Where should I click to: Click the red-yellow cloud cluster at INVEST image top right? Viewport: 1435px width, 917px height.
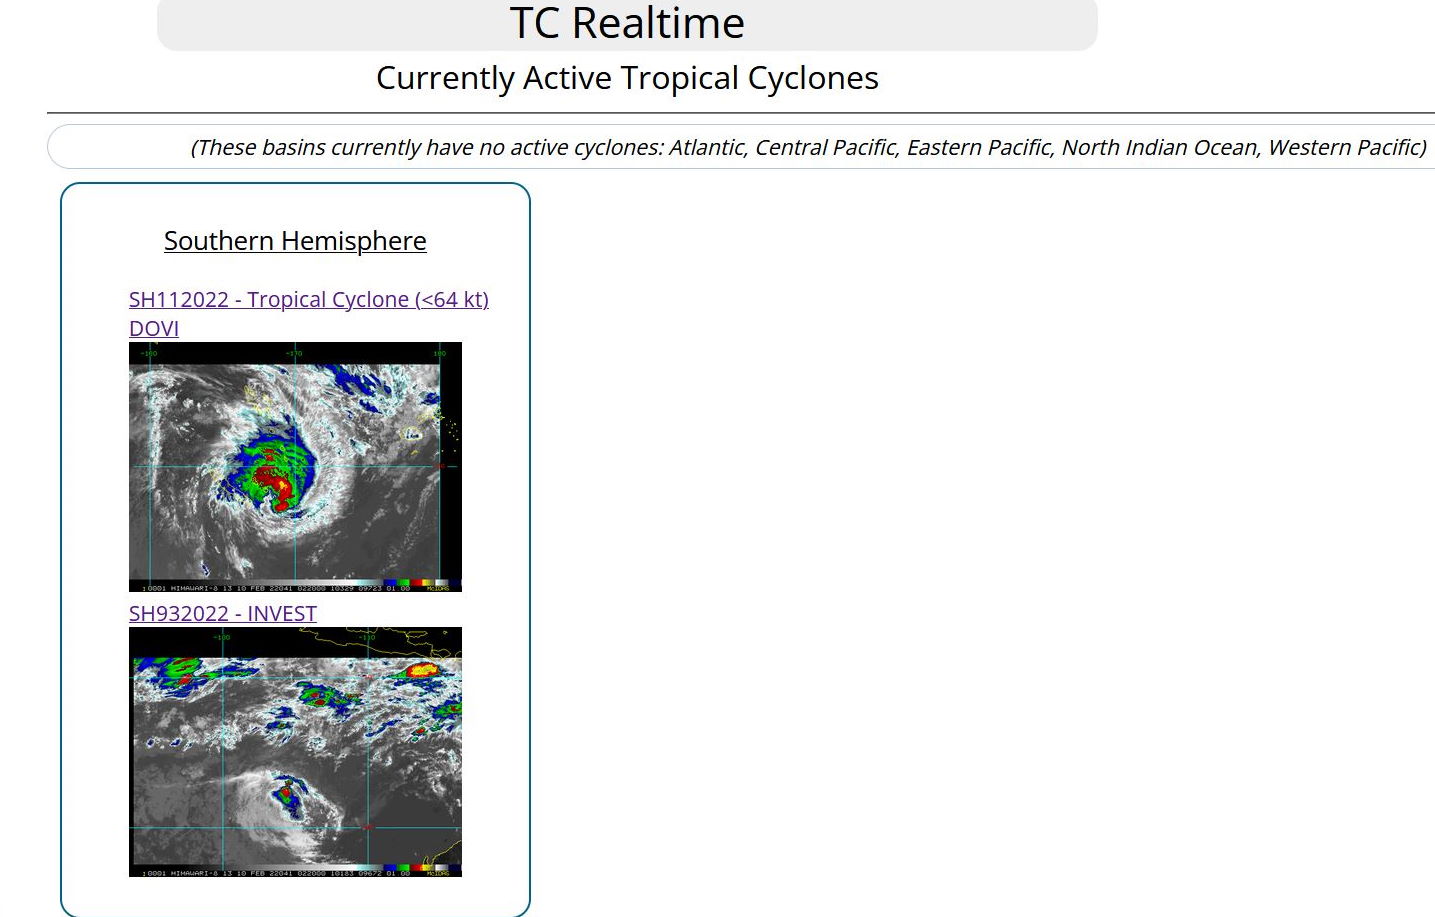422,670
